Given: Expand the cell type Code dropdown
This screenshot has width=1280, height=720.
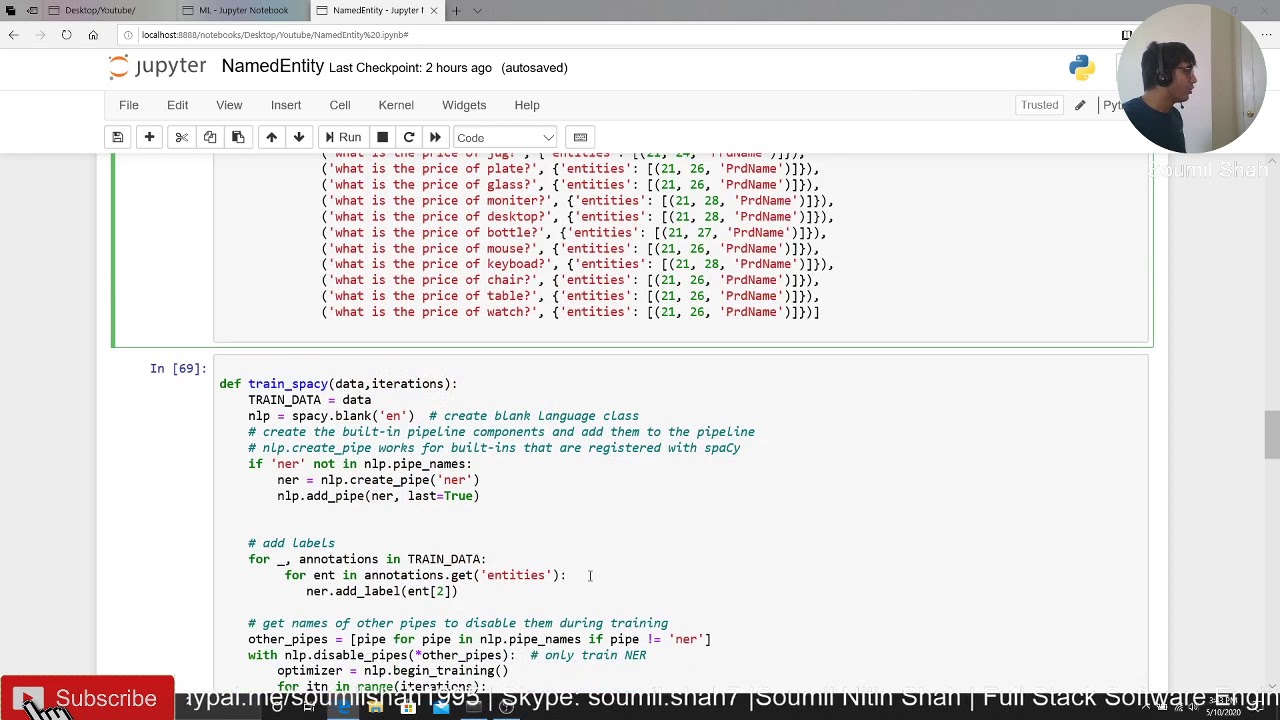Looking at the screenshot, I should click(505, 137).
